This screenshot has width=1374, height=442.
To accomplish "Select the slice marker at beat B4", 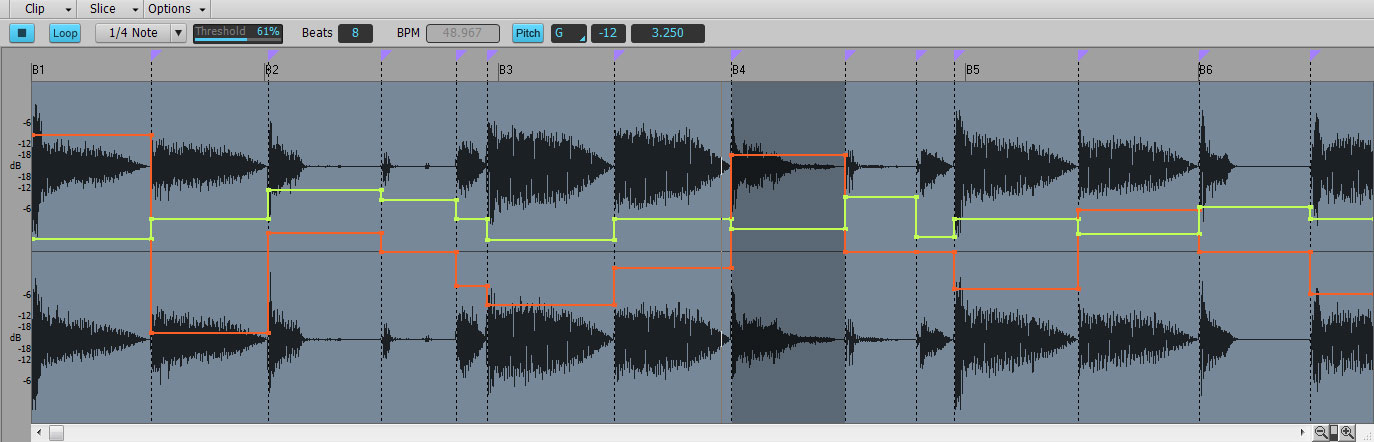I will [x=735, y=54].
